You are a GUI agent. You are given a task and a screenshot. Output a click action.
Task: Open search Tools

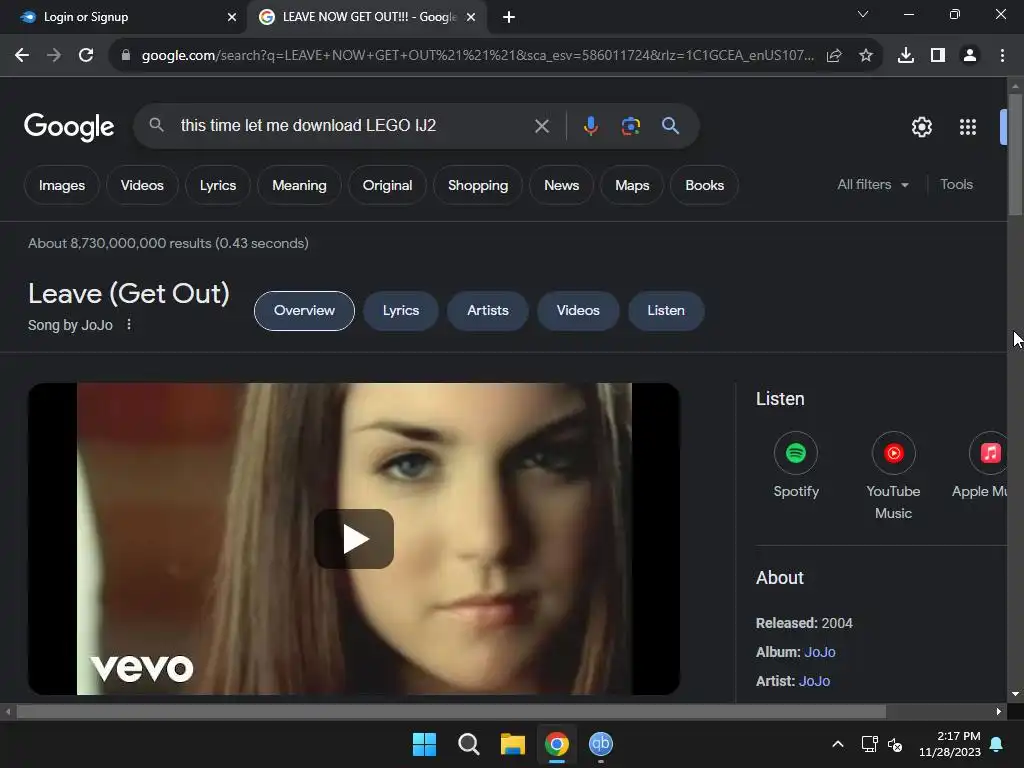(x=956, y=185)
